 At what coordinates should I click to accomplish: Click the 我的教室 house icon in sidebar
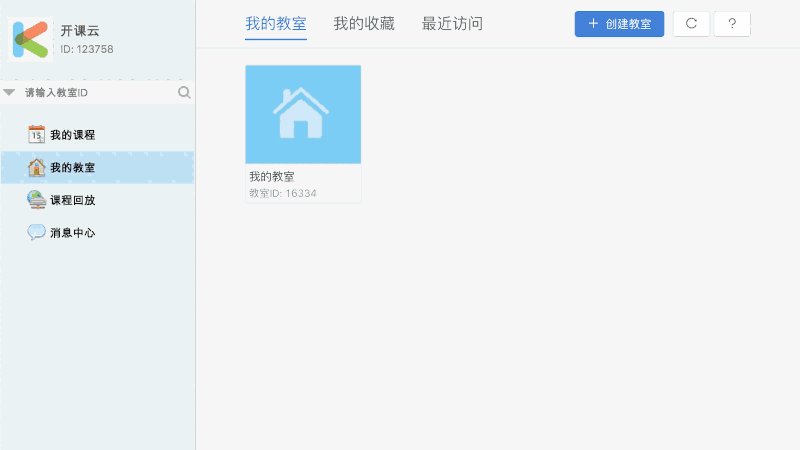36,167
